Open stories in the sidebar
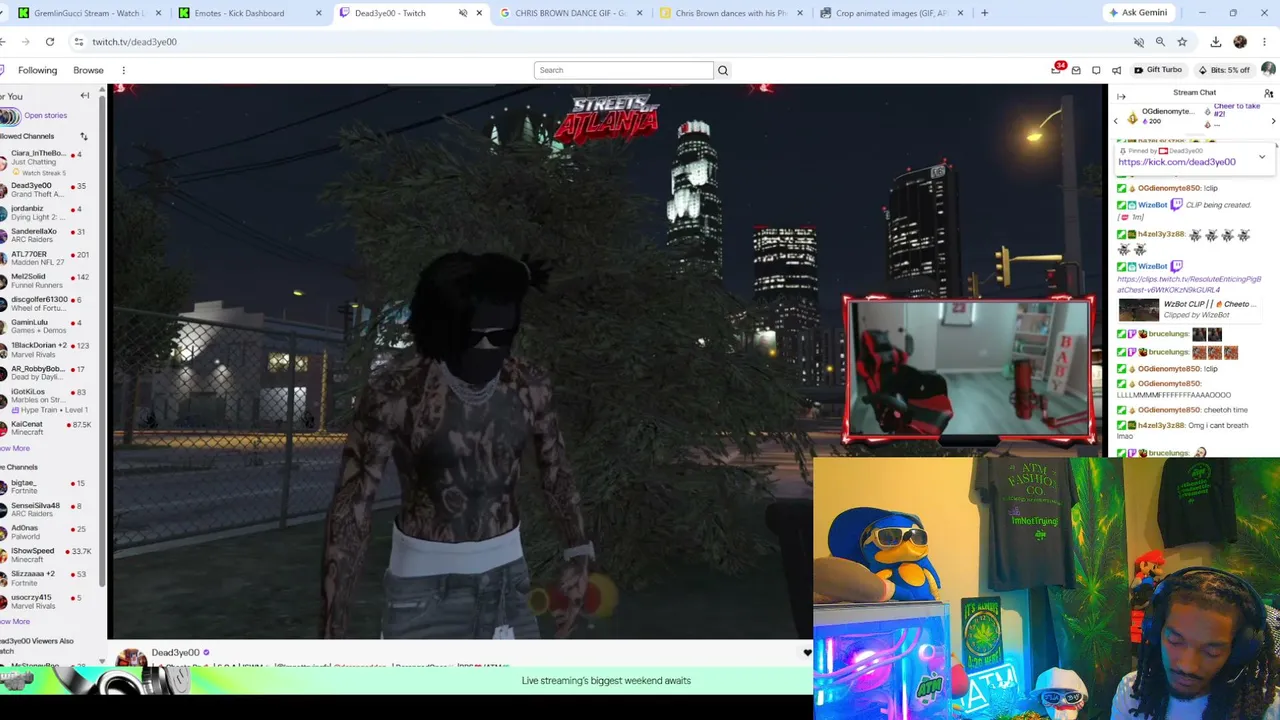The image size is (1280, 720). point(45,116)
